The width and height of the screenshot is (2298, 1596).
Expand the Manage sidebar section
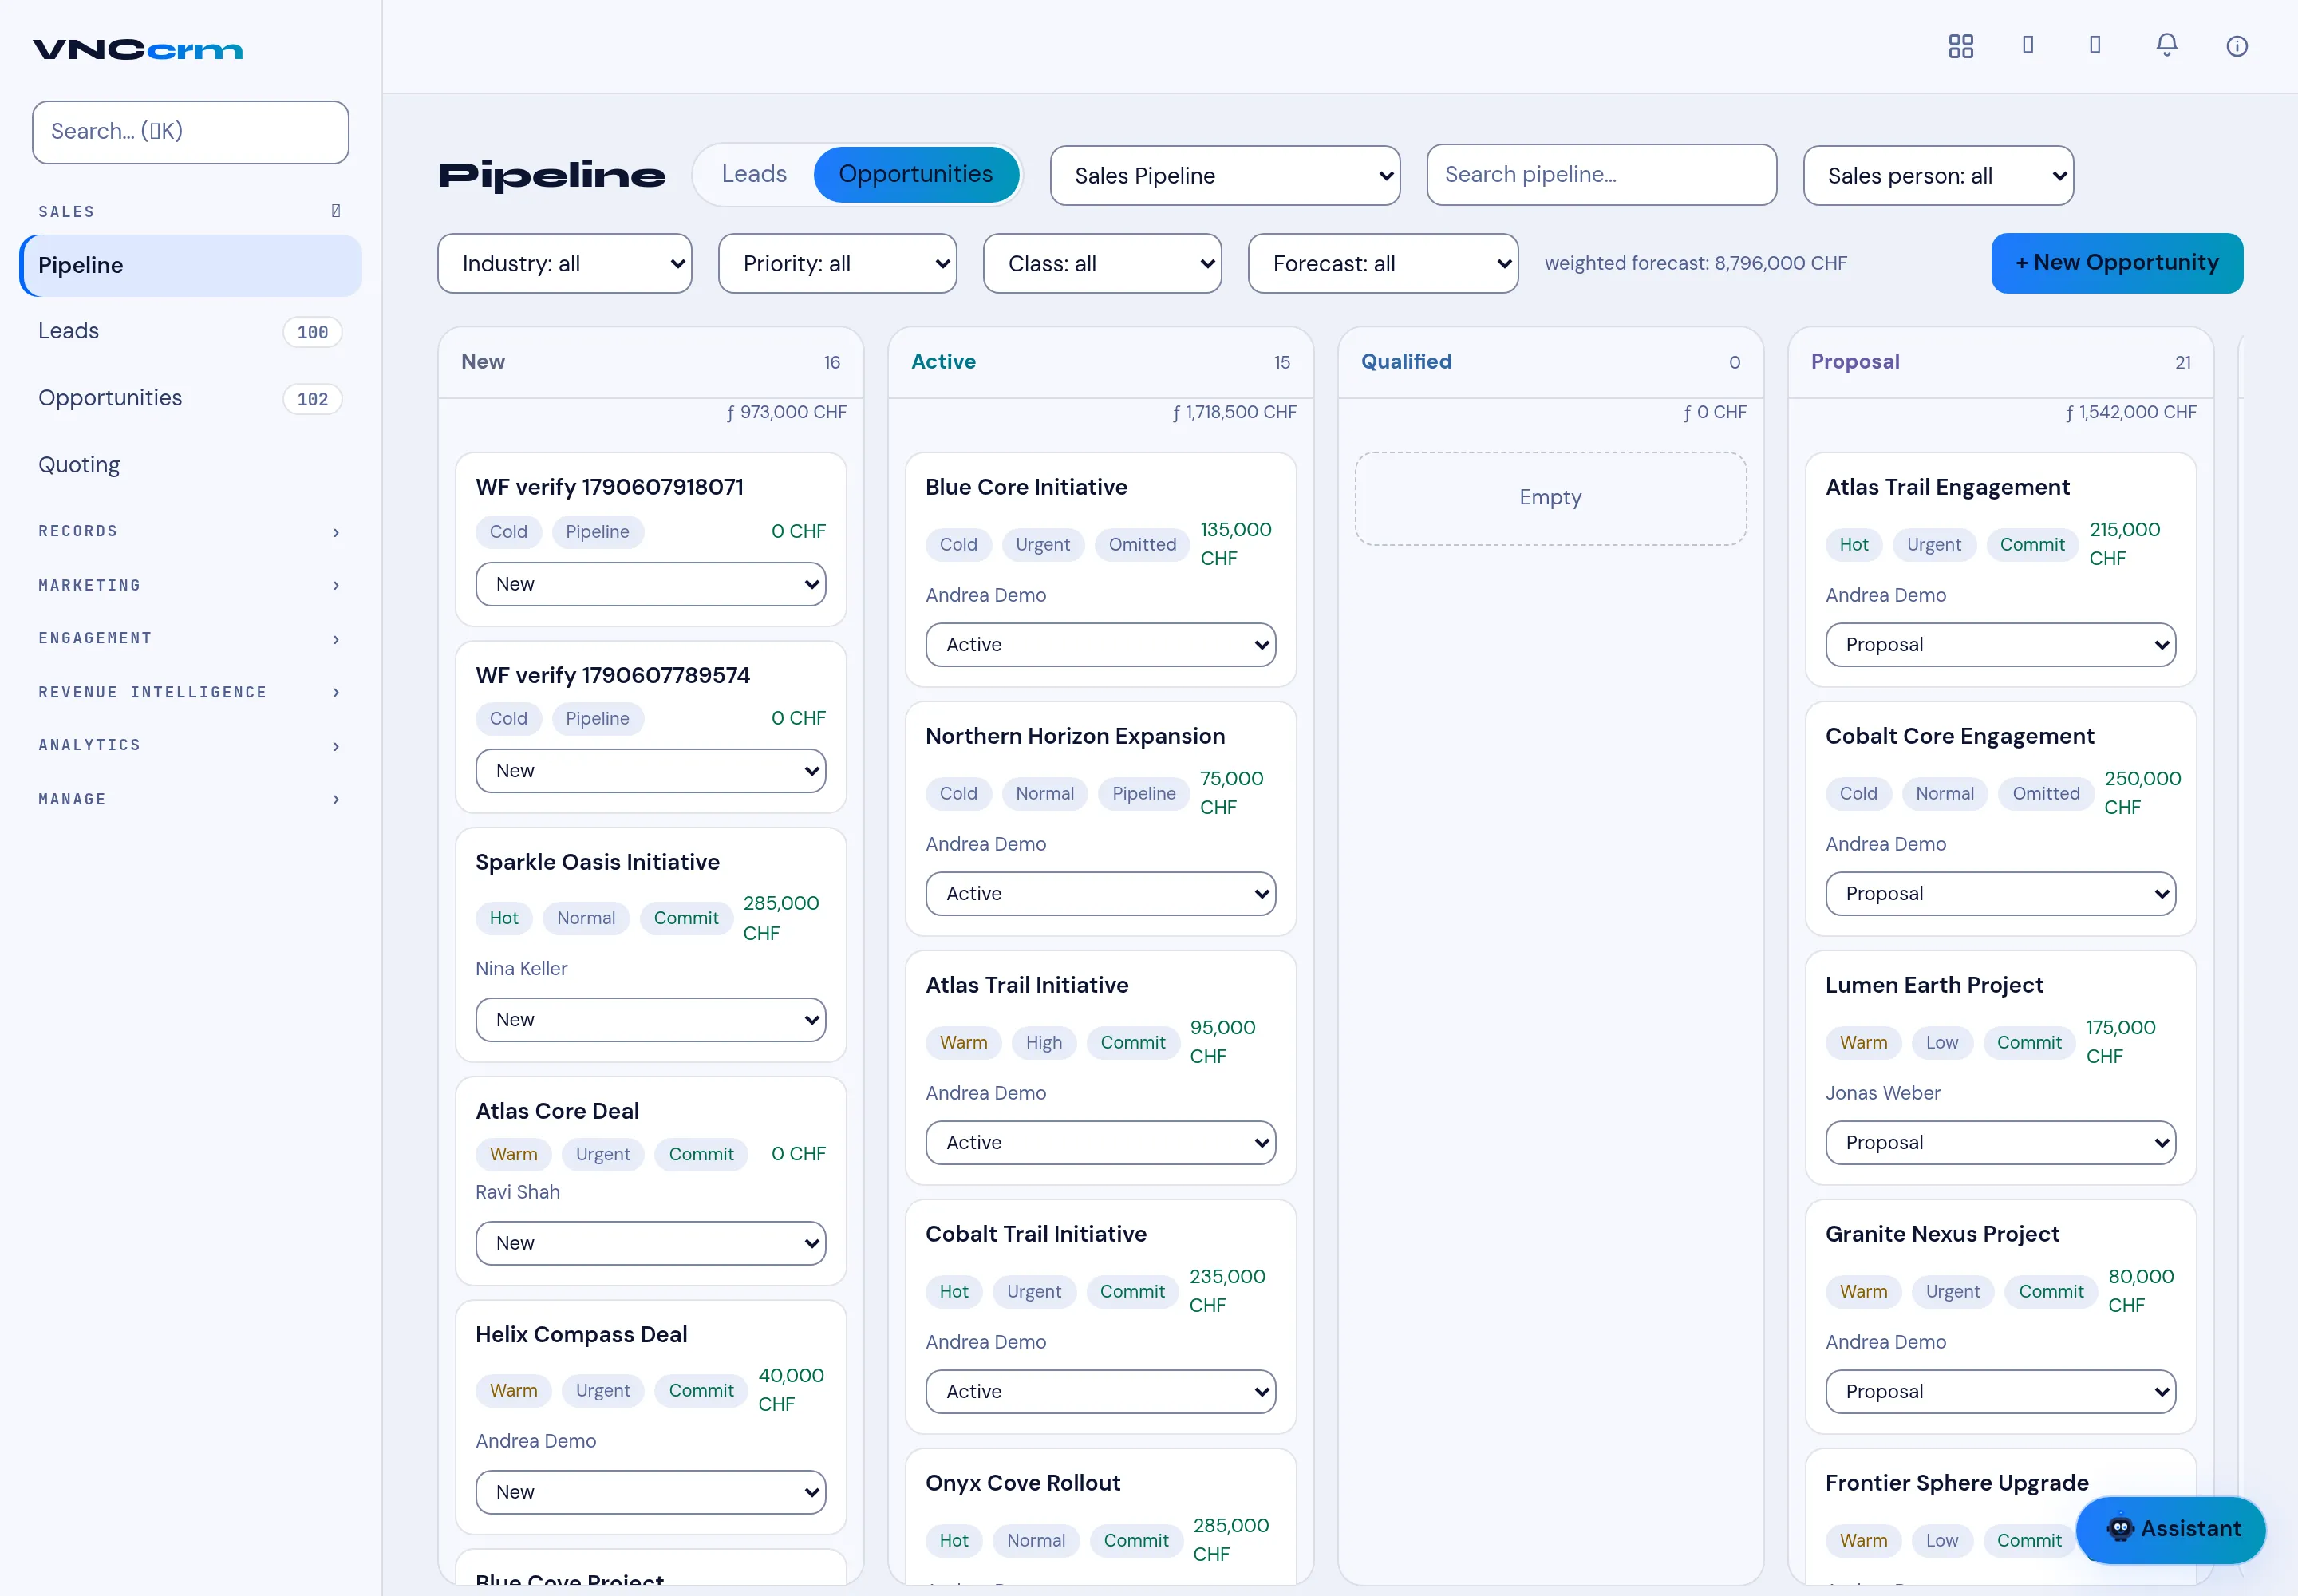click(190, 799)
